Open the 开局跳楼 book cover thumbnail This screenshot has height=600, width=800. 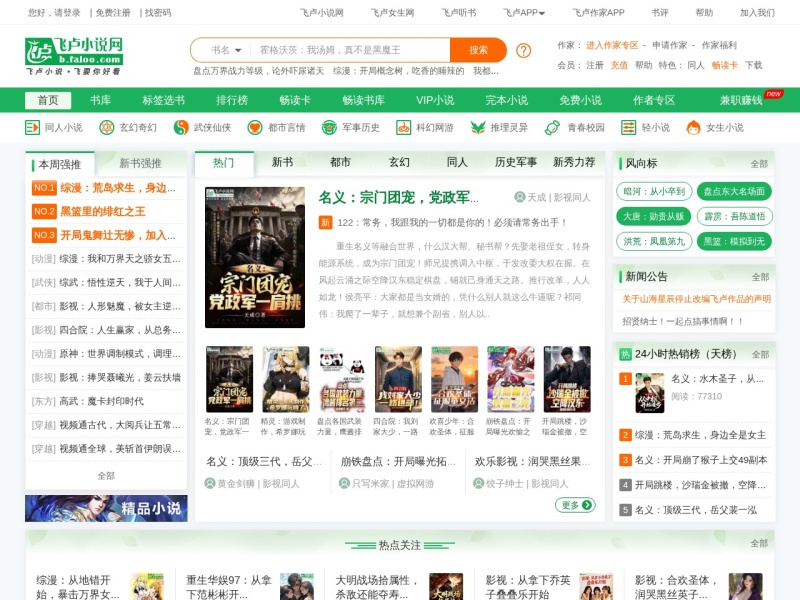pos(567,379)
